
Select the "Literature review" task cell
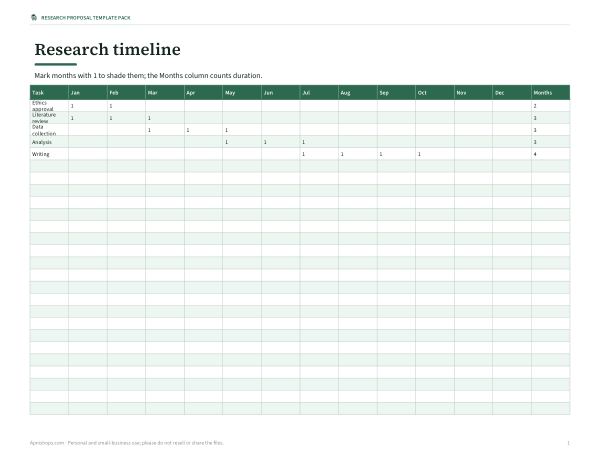49,118
